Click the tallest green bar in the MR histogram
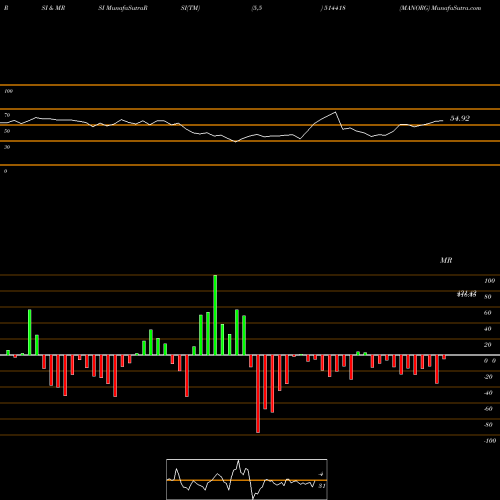The image size is (500, 500). pyautogui.click(x=215, y=315)
